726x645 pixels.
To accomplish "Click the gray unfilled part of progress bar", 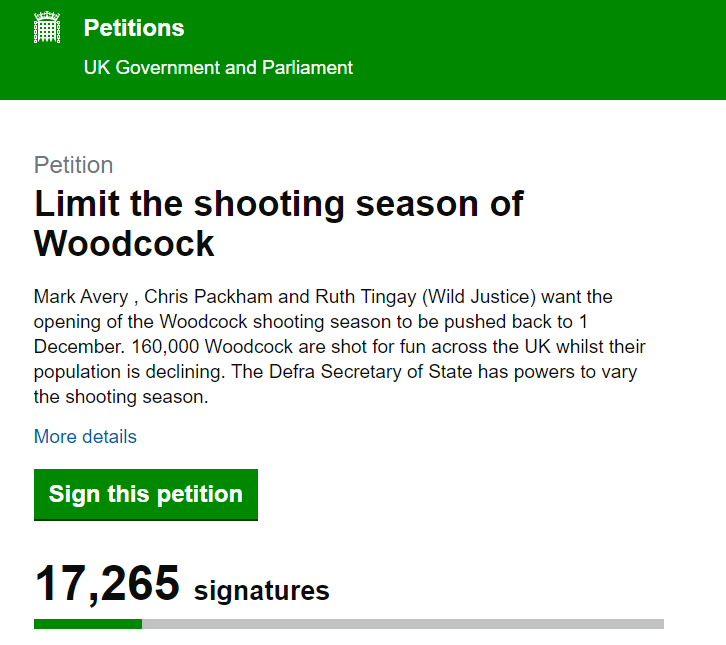I will (x=402, y=624).
